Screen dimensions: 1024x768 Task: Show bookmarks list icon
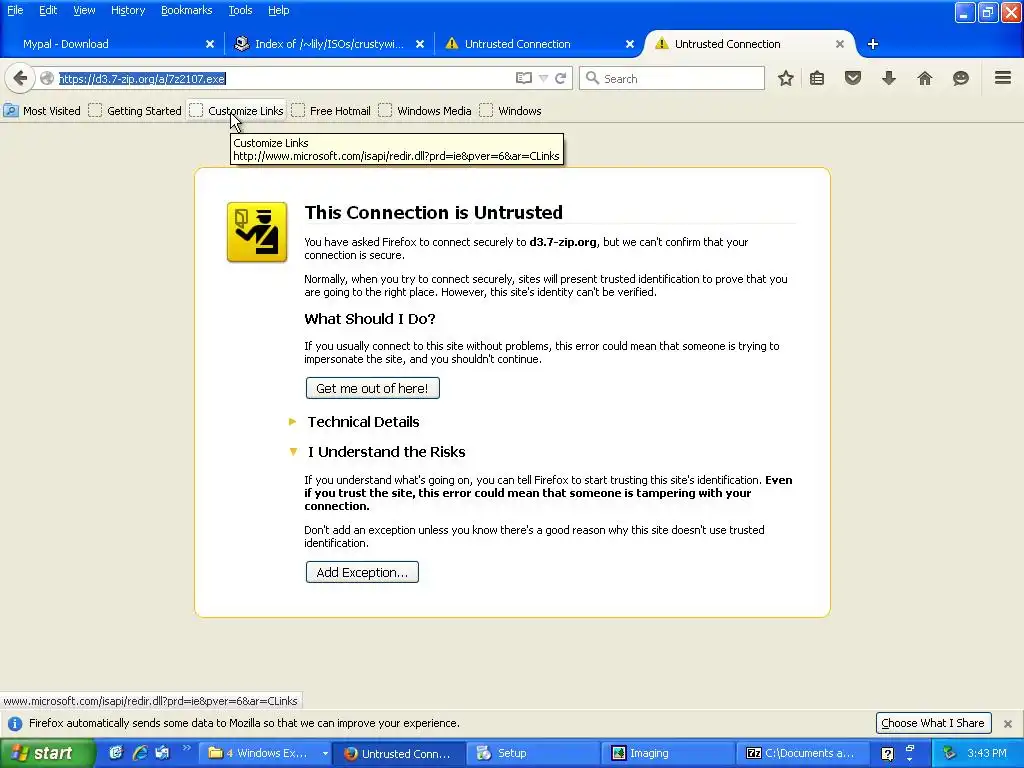click(817, 78)
